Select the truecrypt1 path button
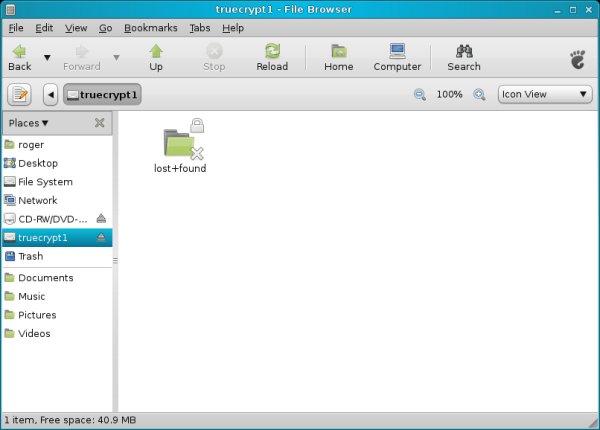The width and height of the screenshot is (600, 430). (x=102, y=94)
